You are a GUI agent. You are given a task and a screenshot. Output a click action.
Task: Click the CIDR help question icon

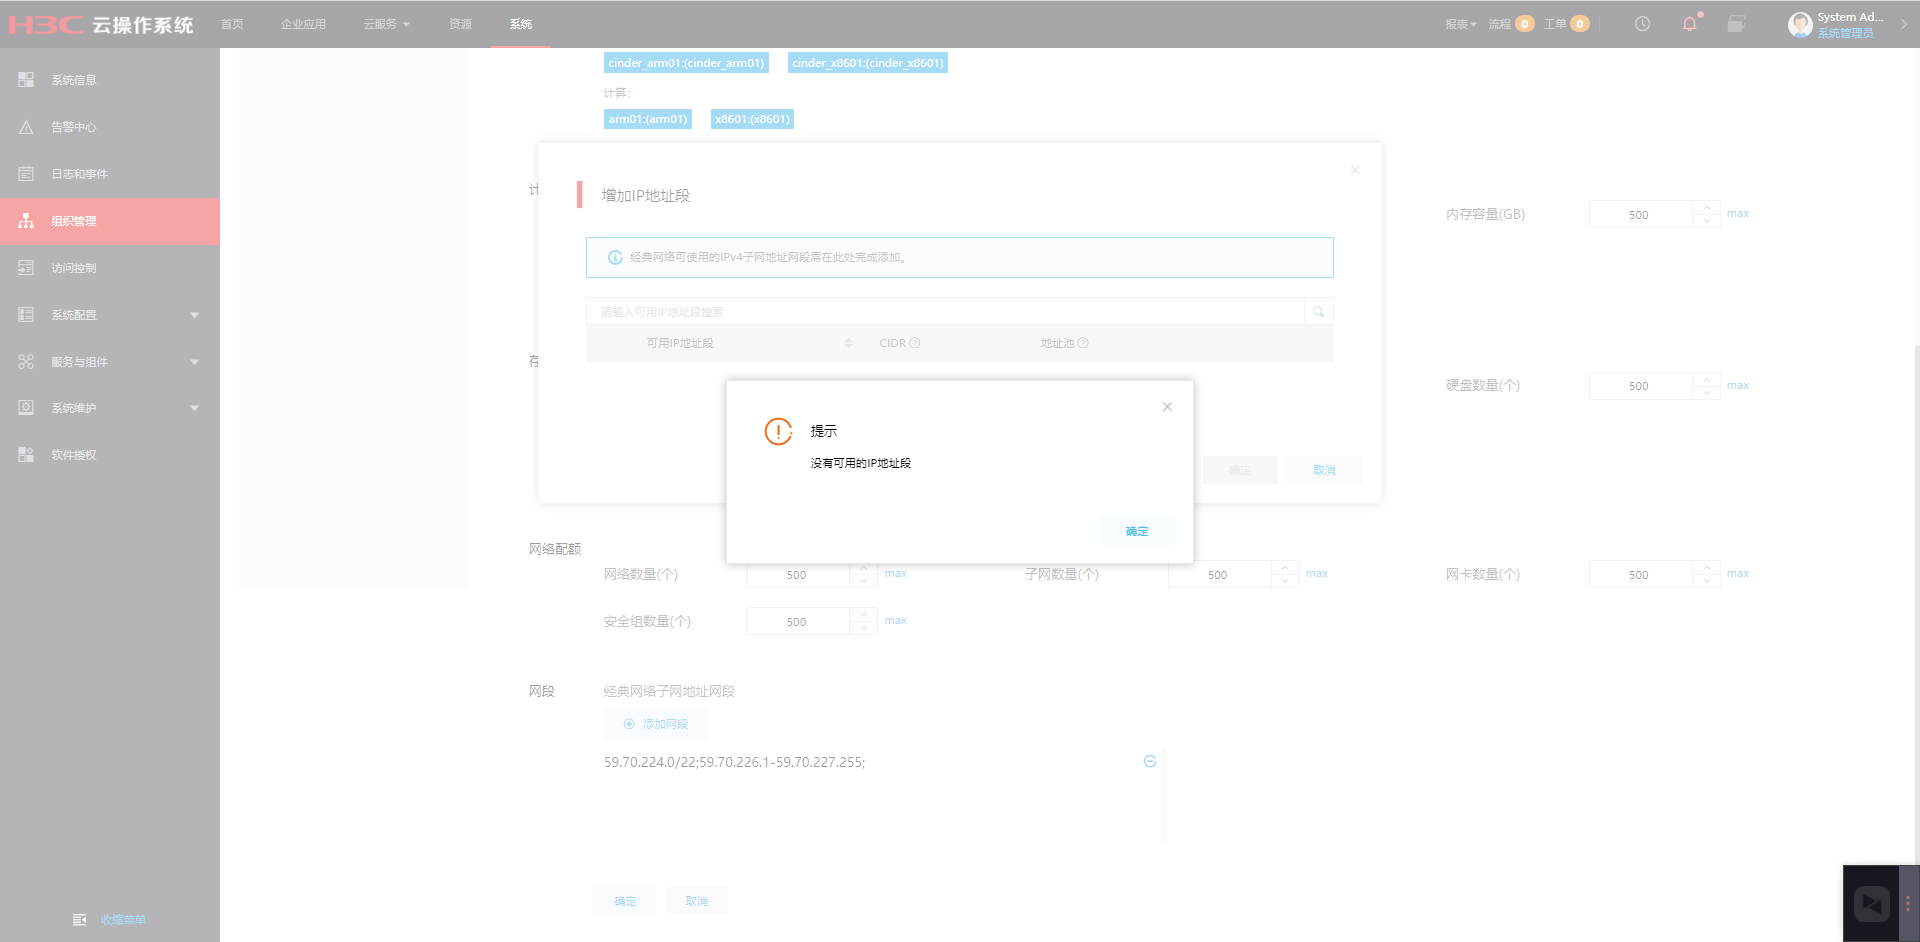coord(915,343)
